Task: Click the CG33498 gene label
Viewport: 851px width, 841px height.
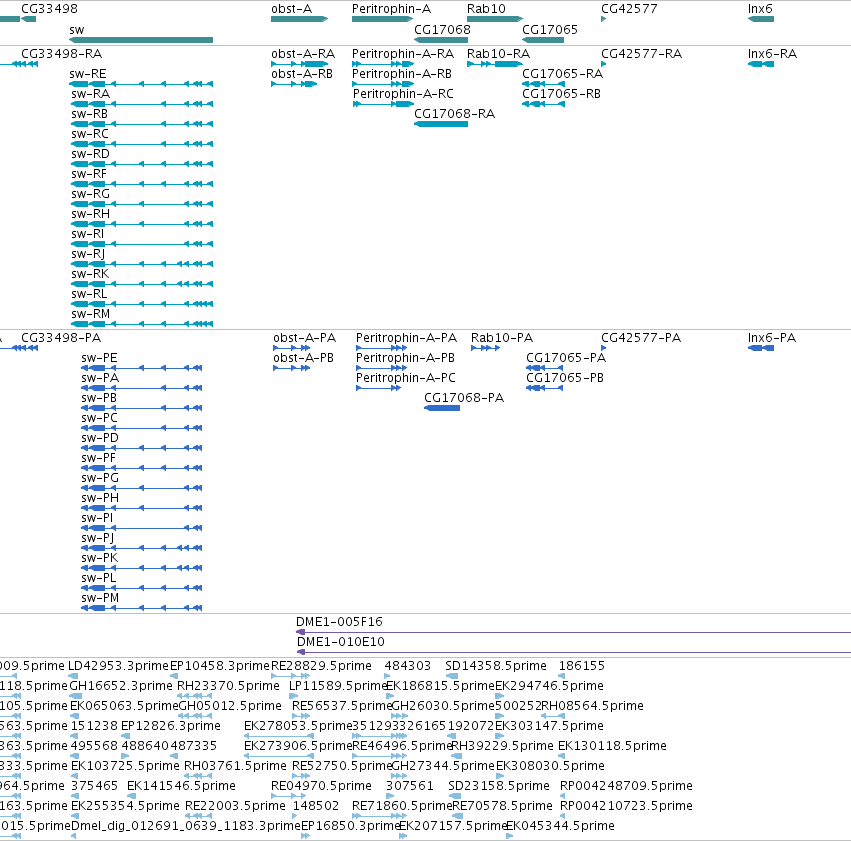Action: [49, 9]
